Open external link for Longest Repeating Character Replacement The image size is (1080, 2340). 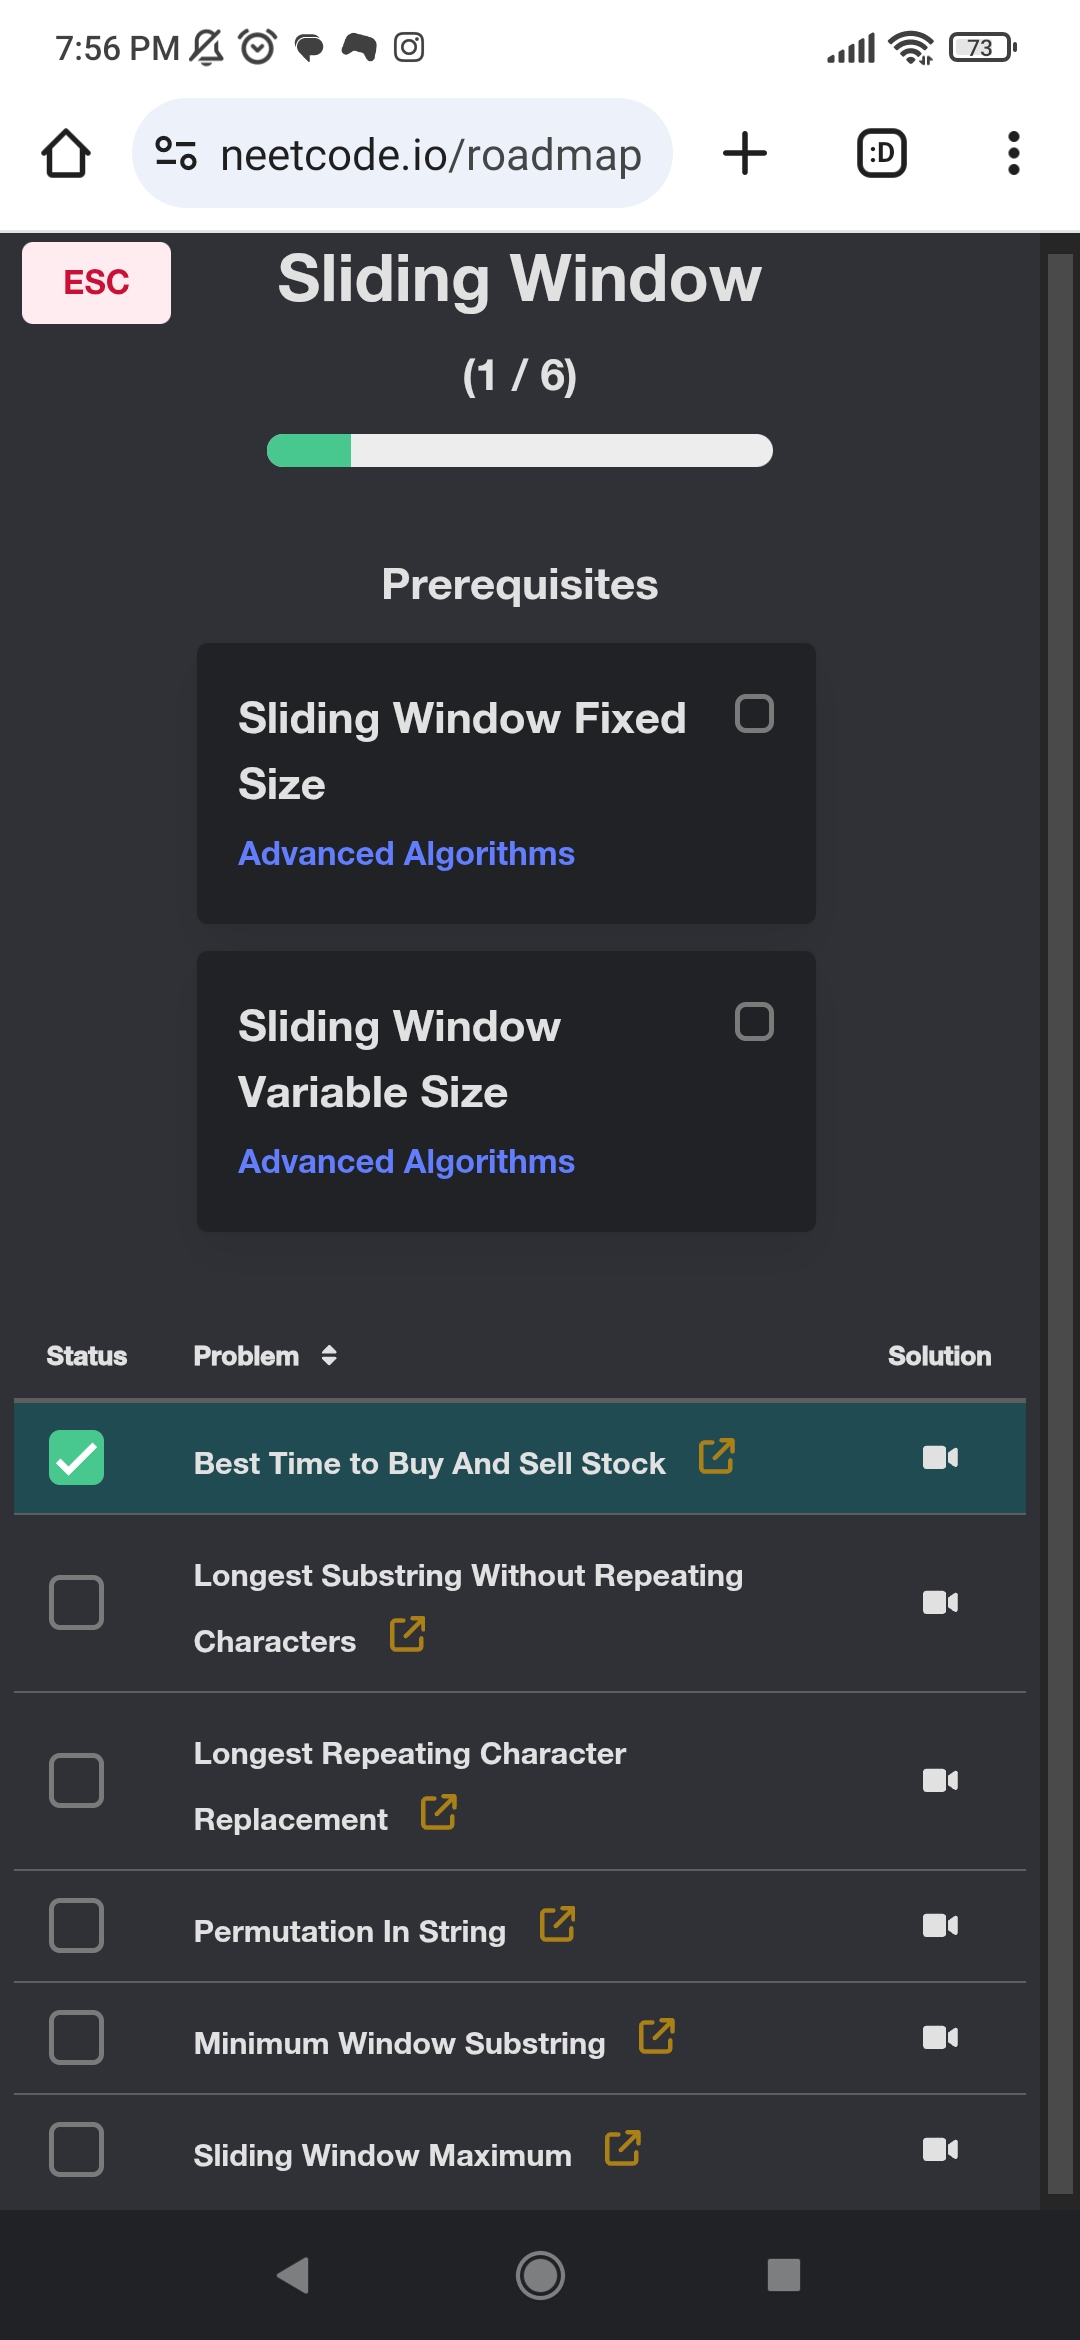(x=439, y=1812)
